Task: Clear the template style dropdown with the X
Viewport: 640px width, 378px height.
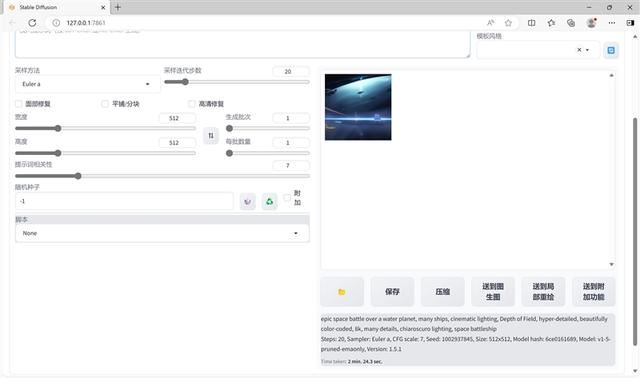Action: click(x=579, y=50)
